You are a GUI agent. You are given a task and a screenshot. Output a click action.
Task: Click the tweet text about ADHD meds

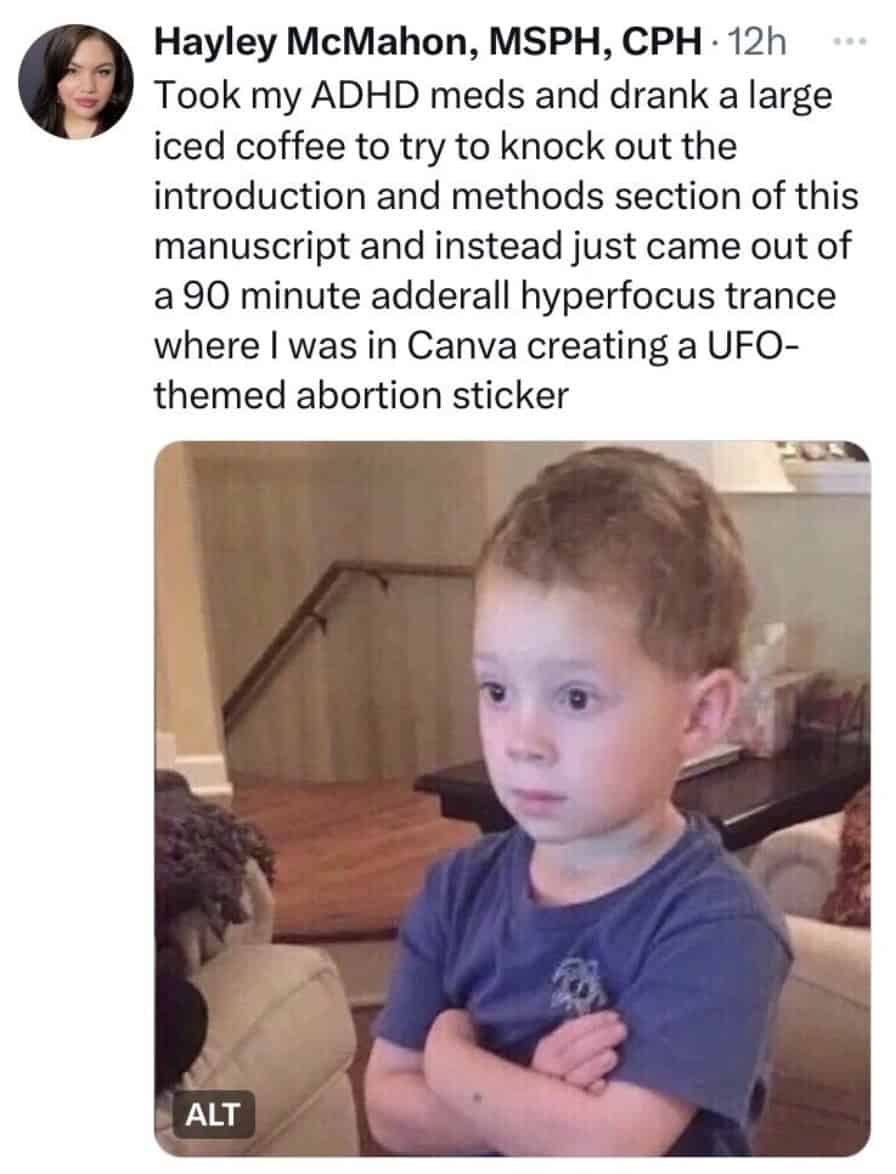tap(506, 245)
